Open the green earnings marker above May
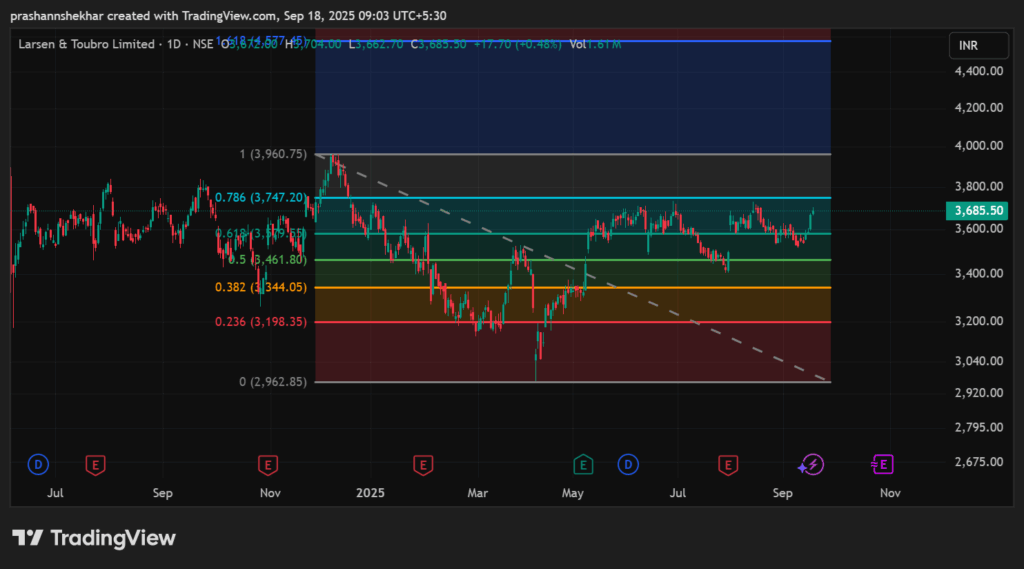 [x=581, y=464]
